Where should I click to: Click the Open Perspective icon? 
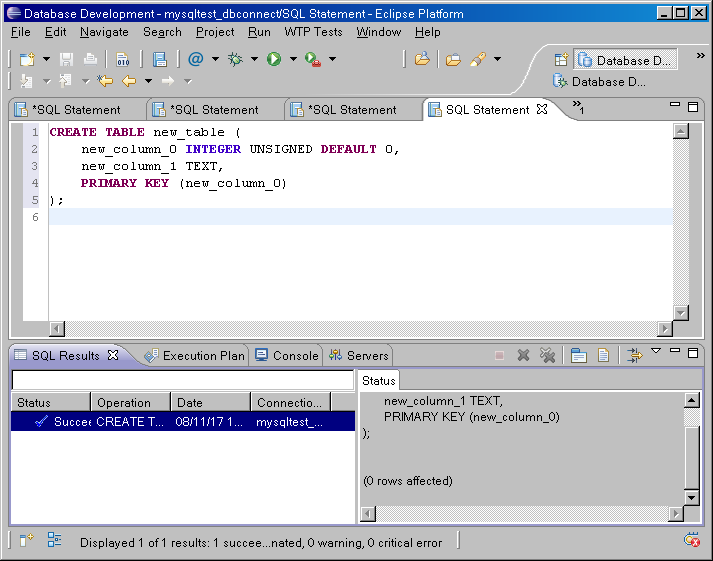pos(561,60)
